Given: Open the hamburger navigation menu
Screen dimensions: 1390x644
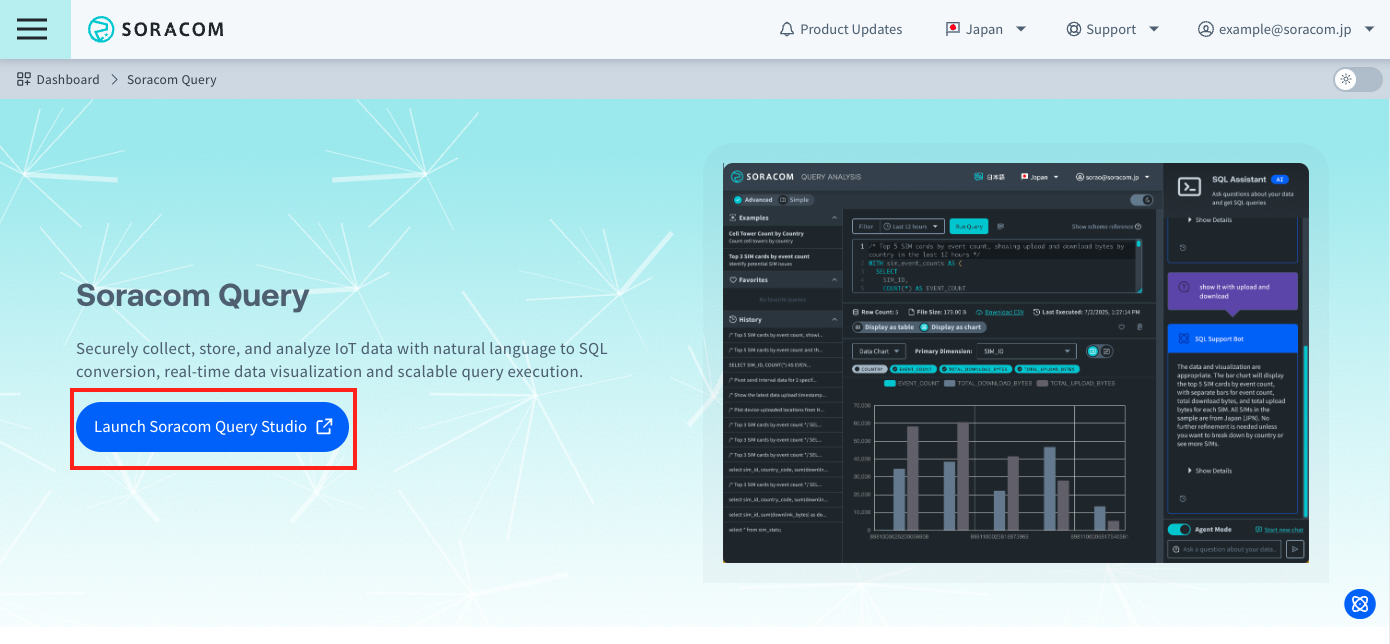Looking at the screenshot, I should pos(31,29).
